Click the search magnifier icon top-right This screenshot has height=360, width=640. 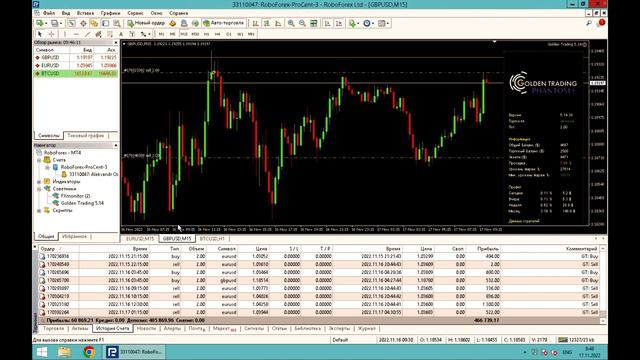point(589,23)
